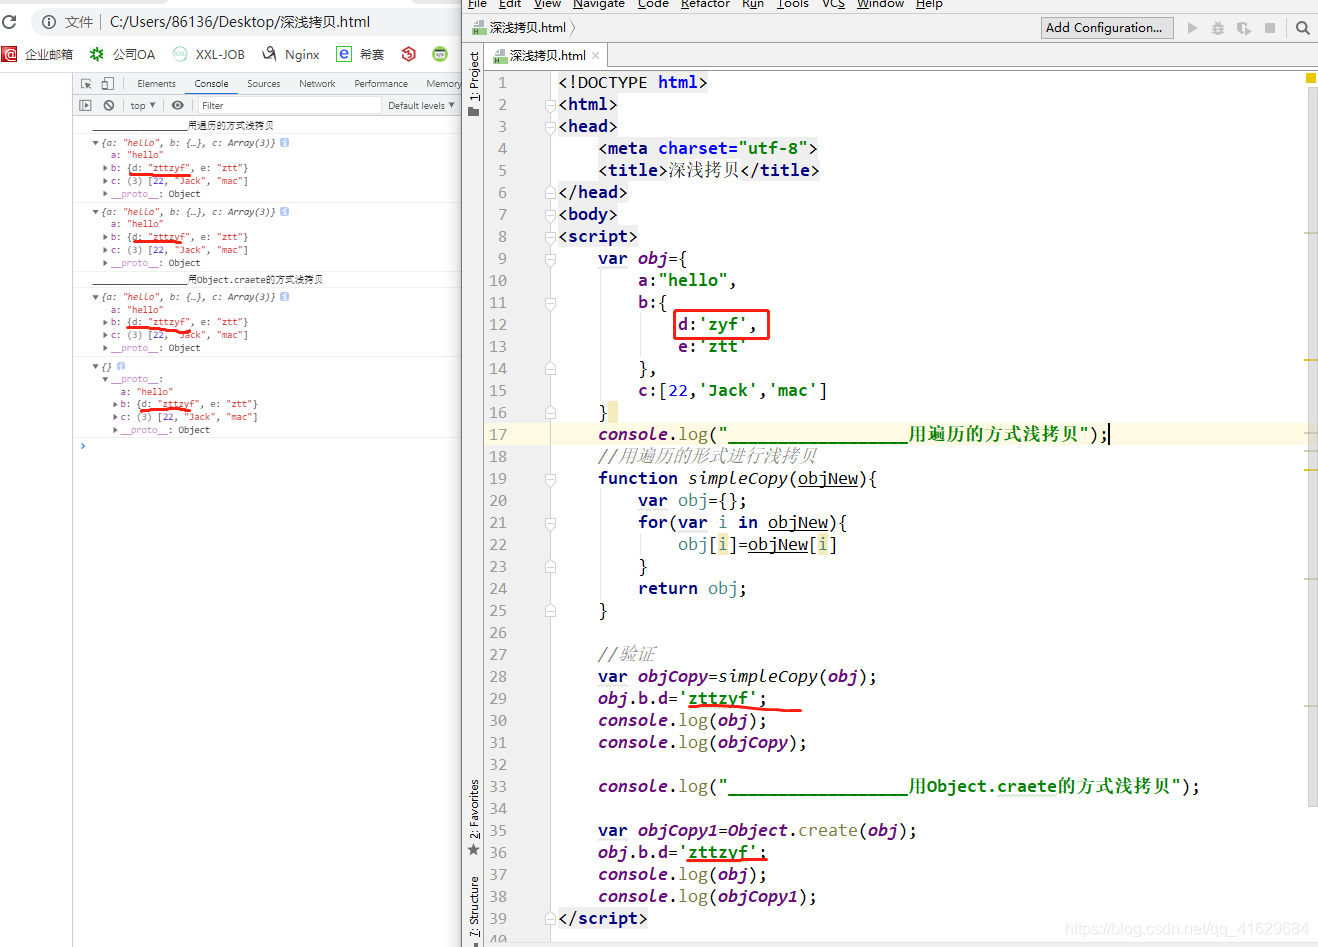Click the green round bookmark icon
Screen dimensions: 1318x947
click(x=440, y=54)
